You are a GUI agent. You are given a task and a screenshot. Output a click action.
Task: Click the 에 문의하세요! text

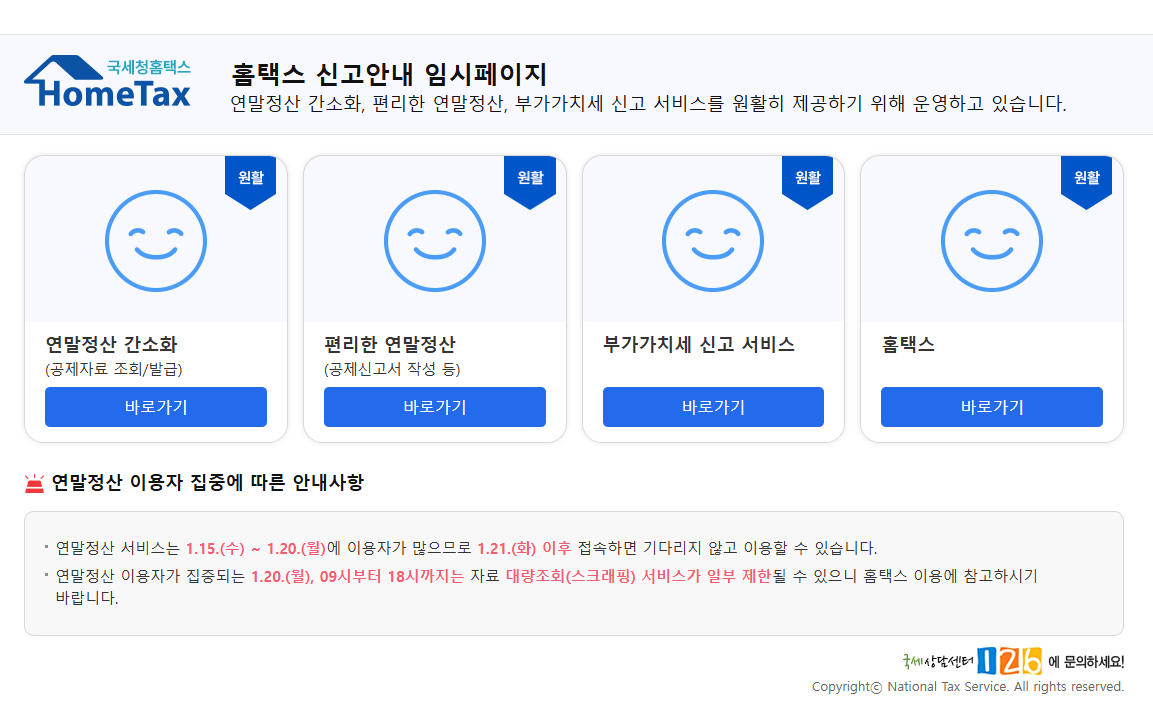pyautogui.click(x=1086, y=662)
